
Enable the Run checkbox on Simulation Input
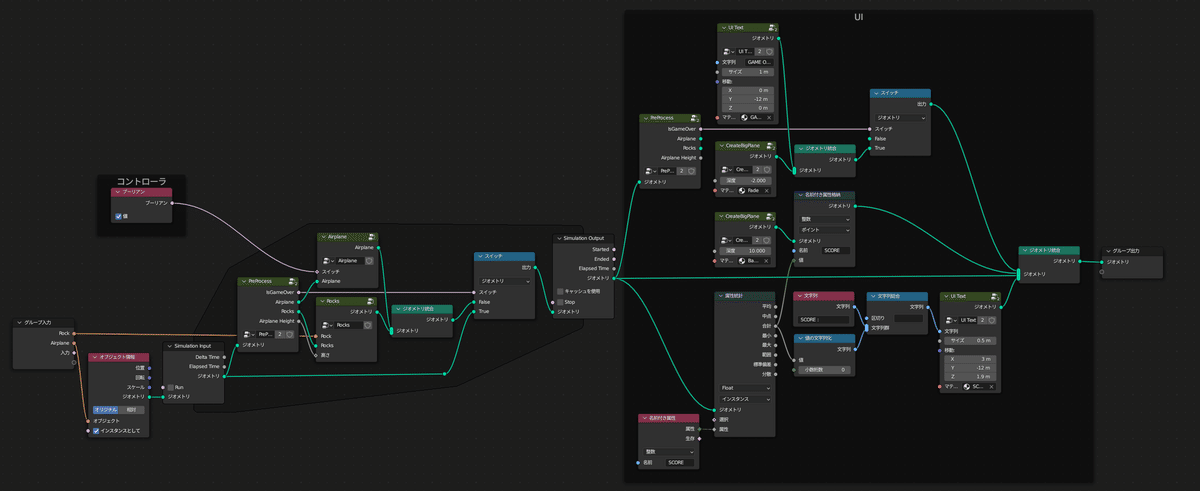pyautogui.click(x=170, y=387)
